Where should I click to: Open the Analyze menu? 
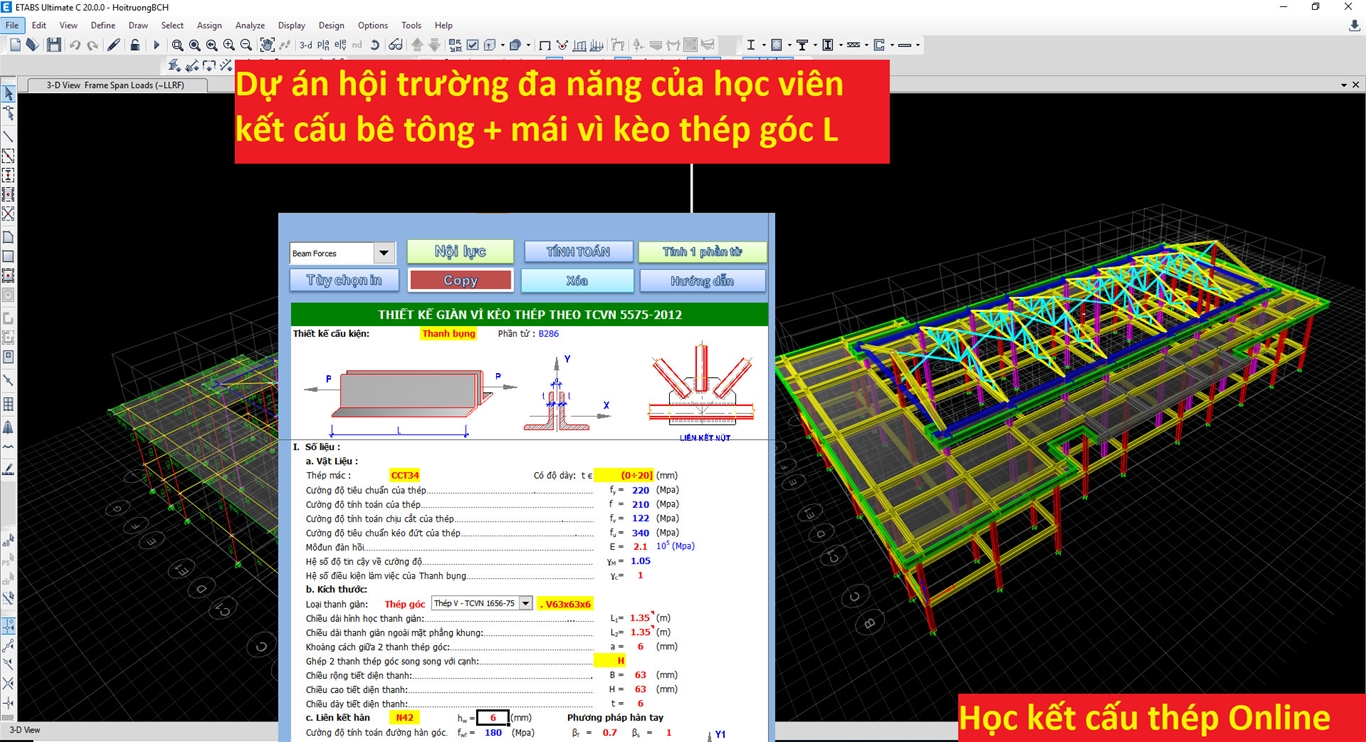250,25
